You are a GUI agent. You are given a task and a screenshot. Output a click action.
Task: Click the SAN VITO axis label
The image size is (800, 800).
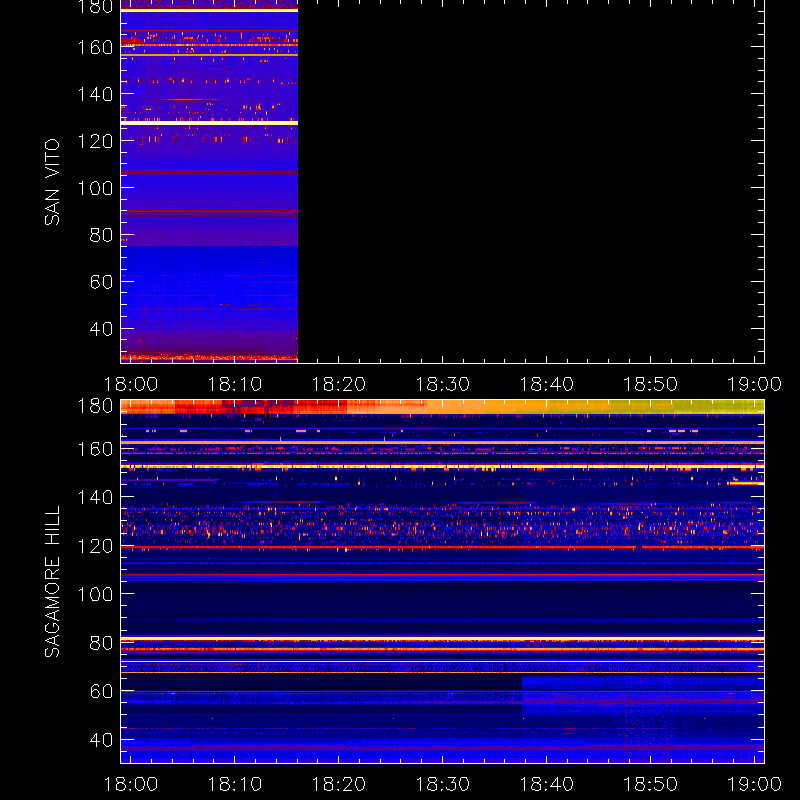click(x=52, y=182)
